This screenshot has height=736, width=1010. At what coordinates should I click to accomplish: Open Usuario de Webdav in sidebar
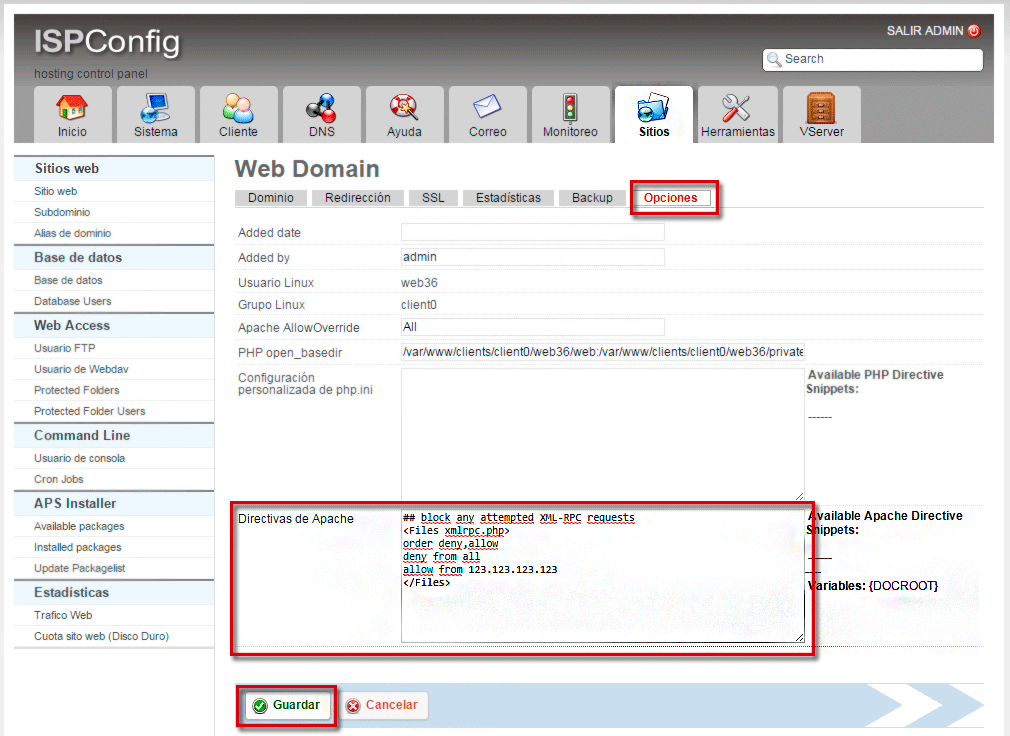click(81, 369)
